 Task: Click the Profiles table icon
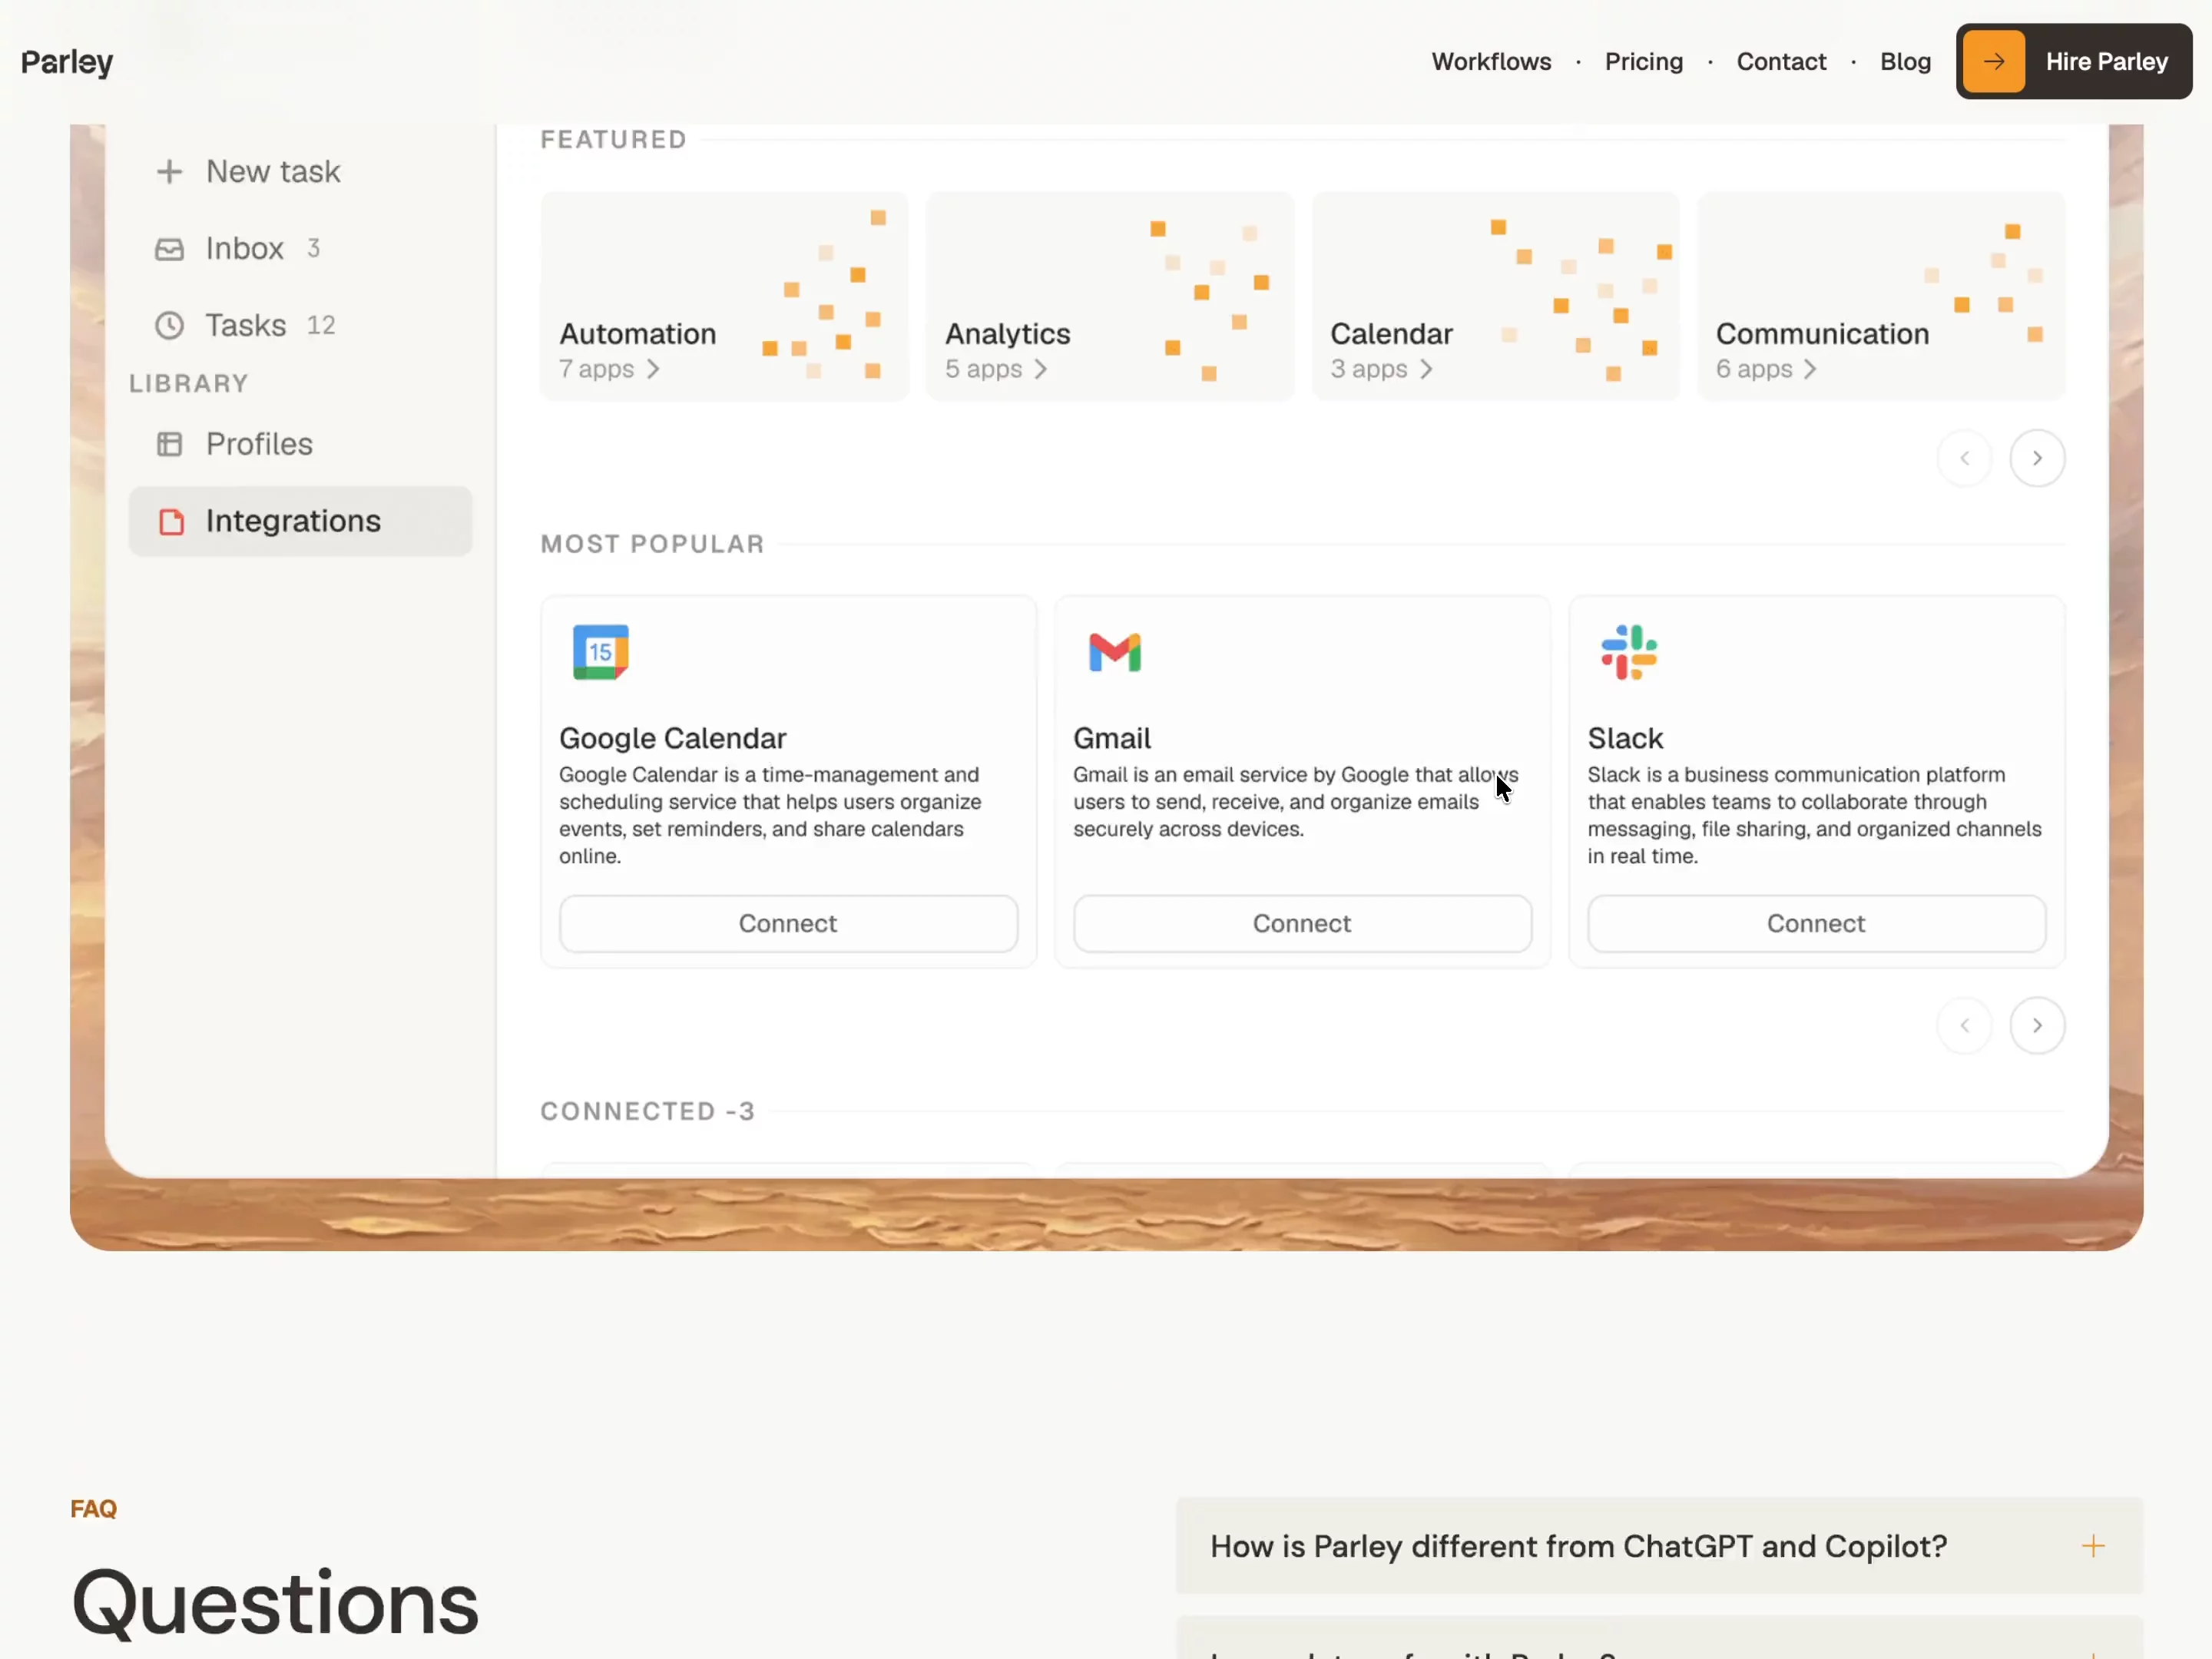(169, 444)
